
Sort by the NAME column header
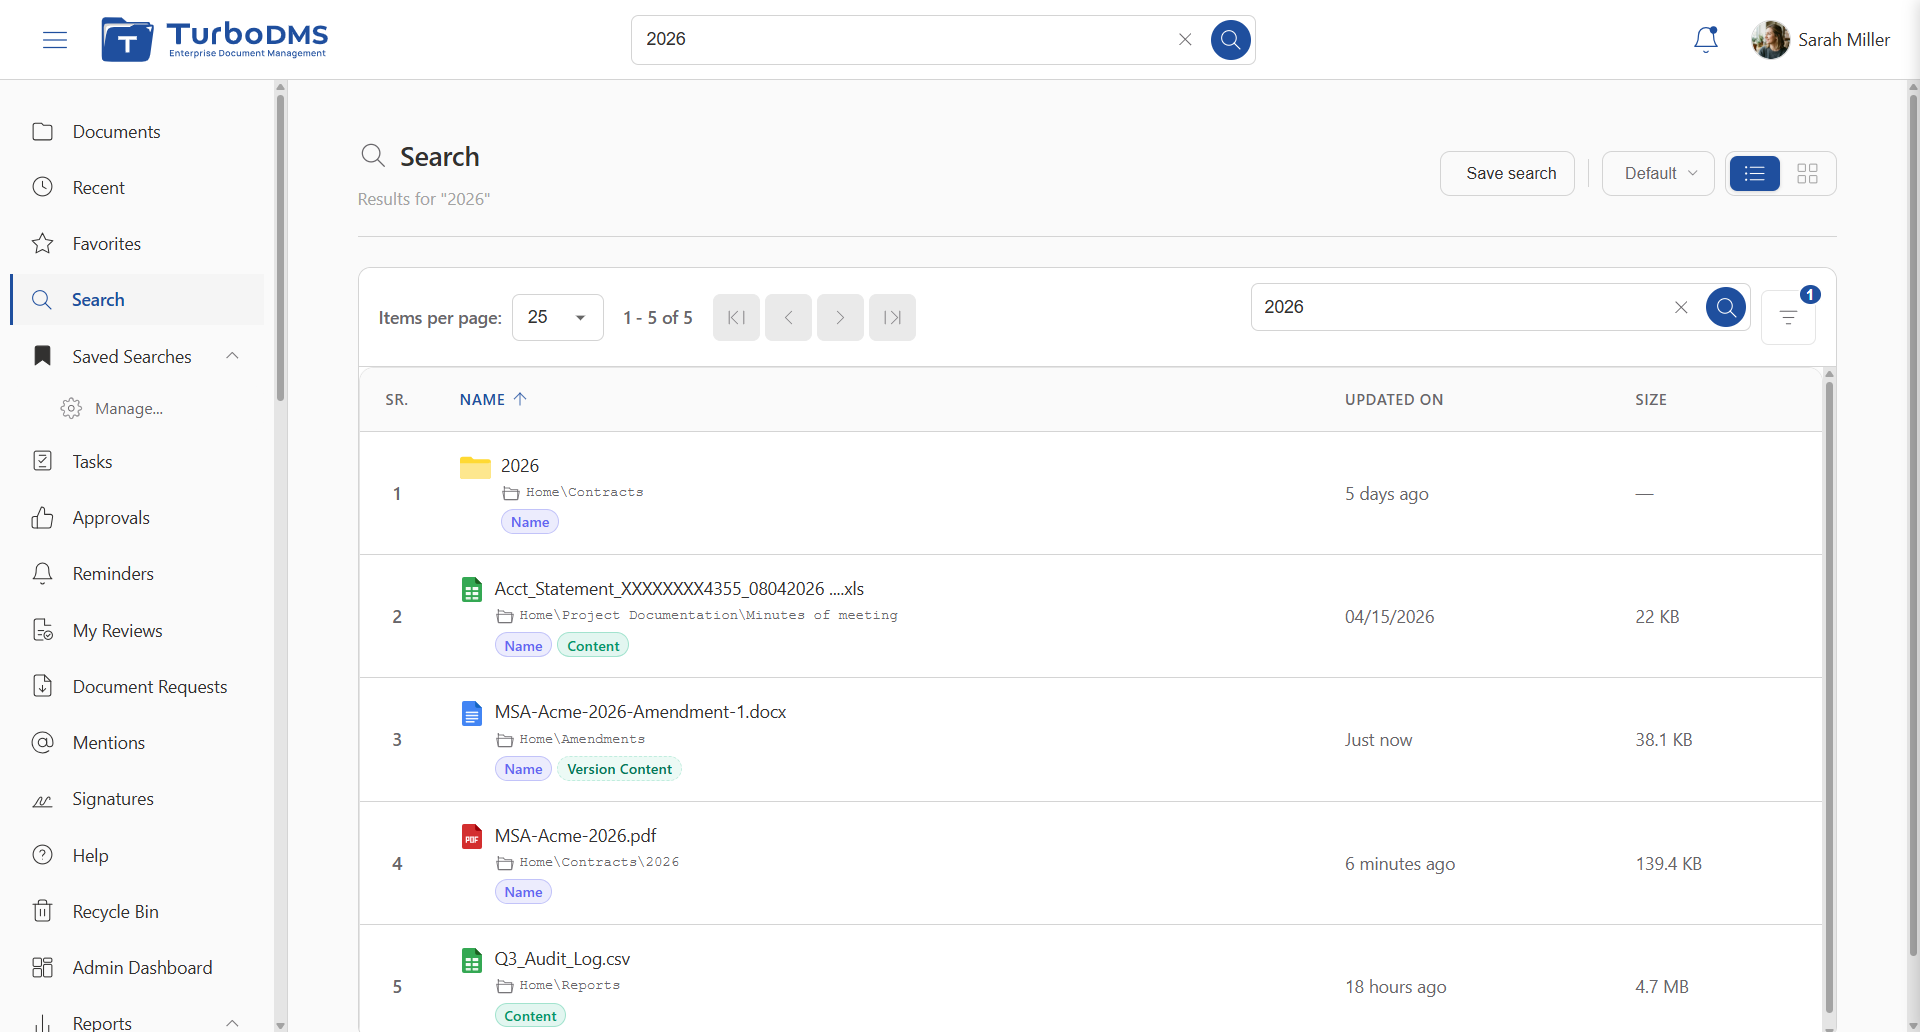click(x=493, y=399)
